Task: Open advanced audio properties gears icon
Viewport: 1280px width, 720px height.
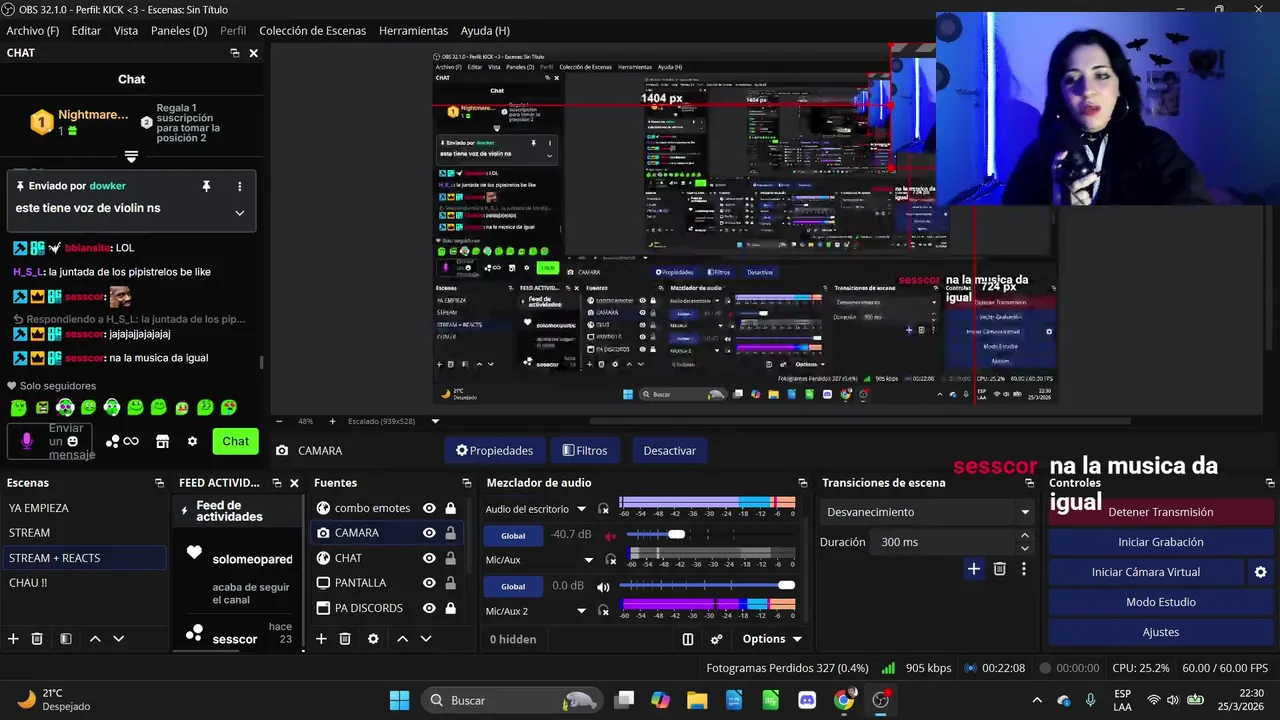Action: pyautogui.click(x=716, y=639)
